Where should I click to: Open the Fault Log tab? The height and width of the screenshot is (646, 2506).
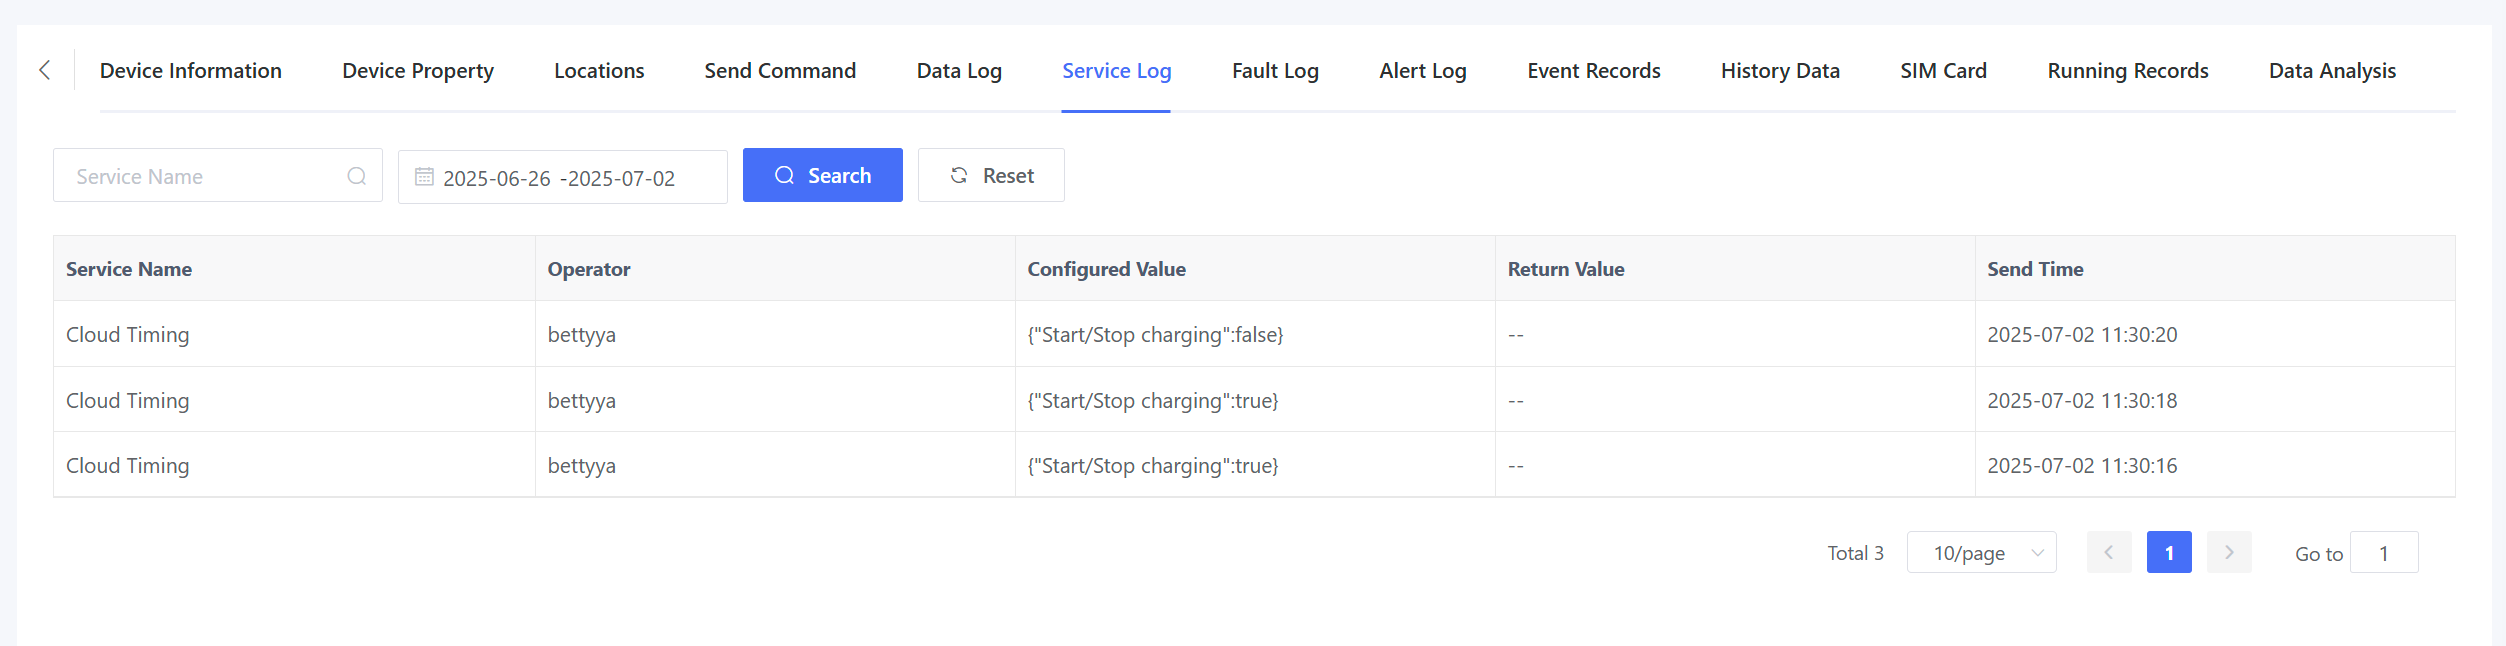pyautogui.click(x=1275, y=71)
